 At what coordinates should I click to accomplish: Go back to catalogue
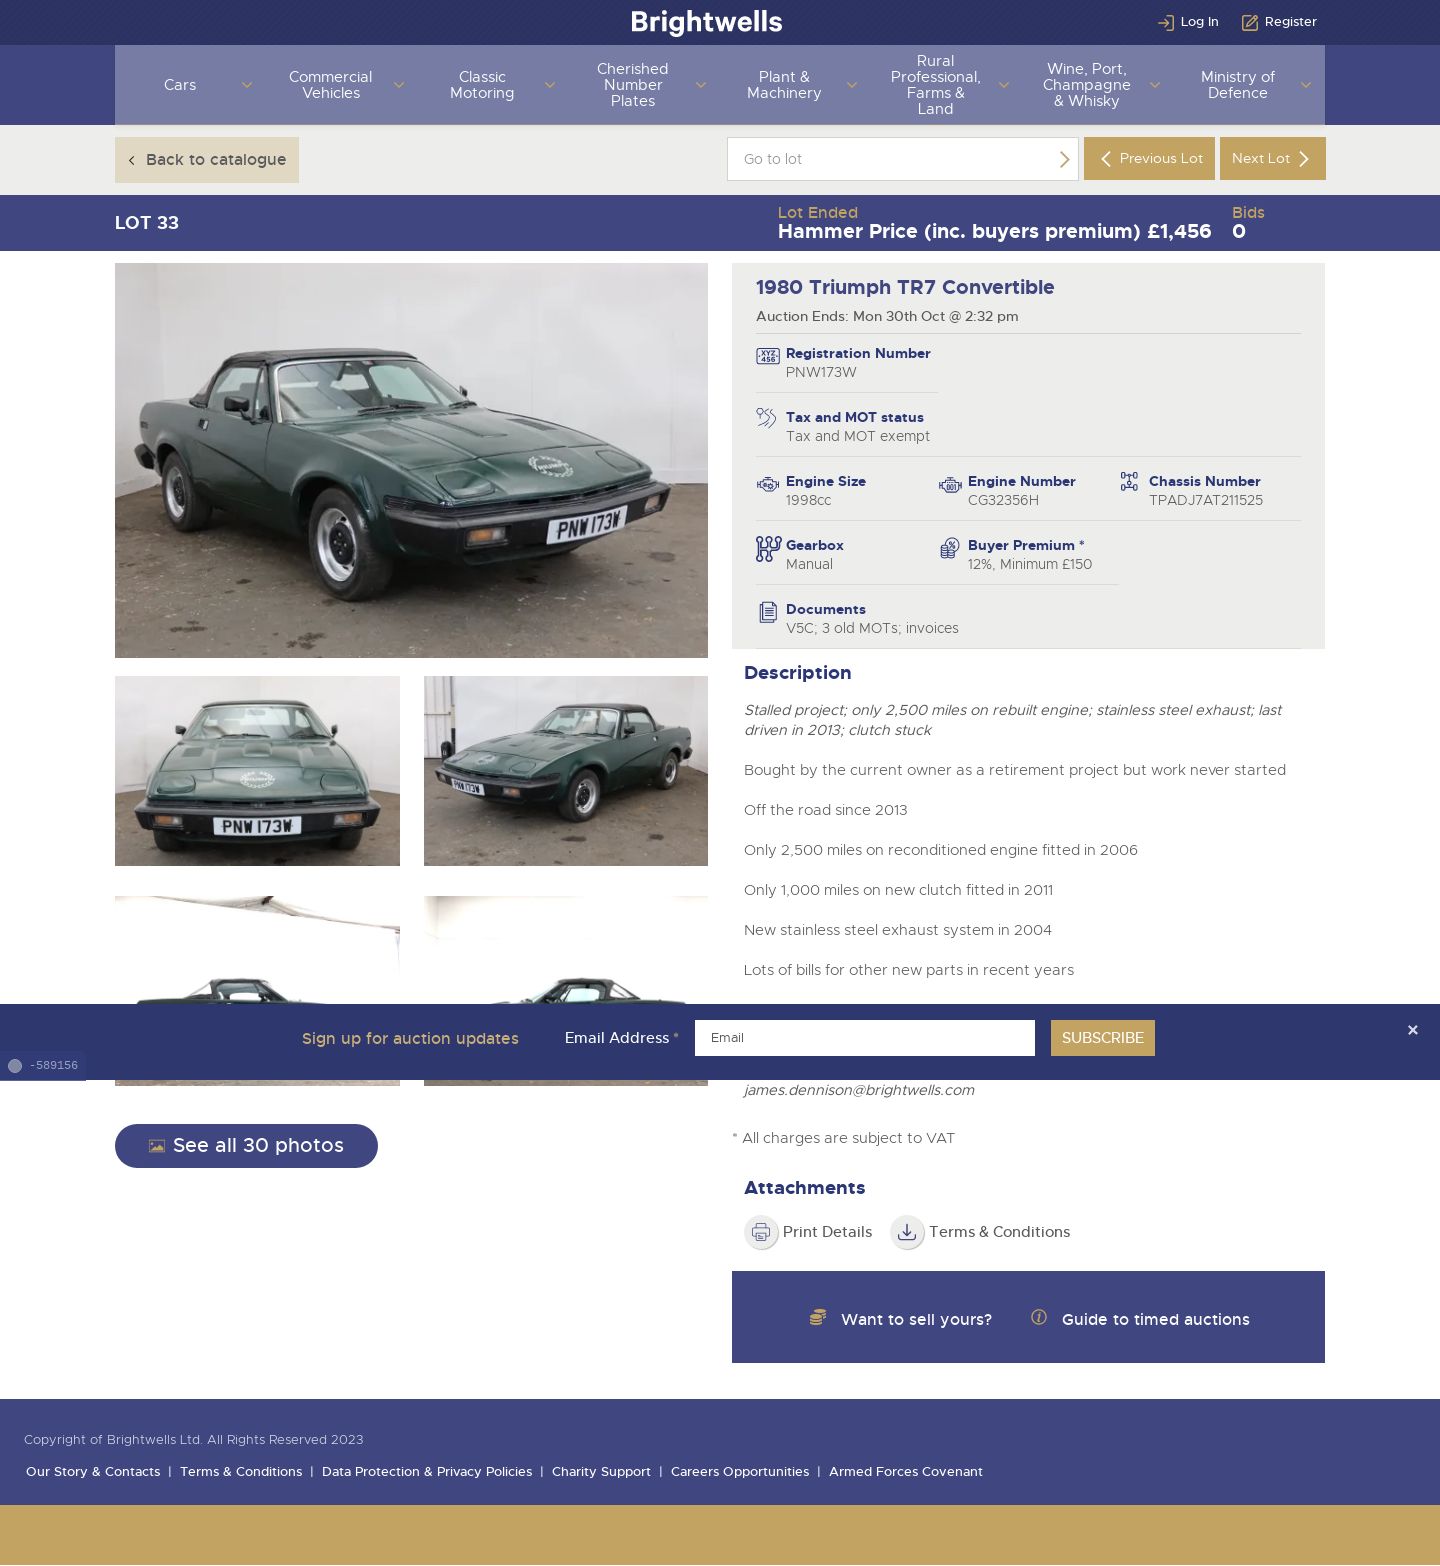(207, 160)
